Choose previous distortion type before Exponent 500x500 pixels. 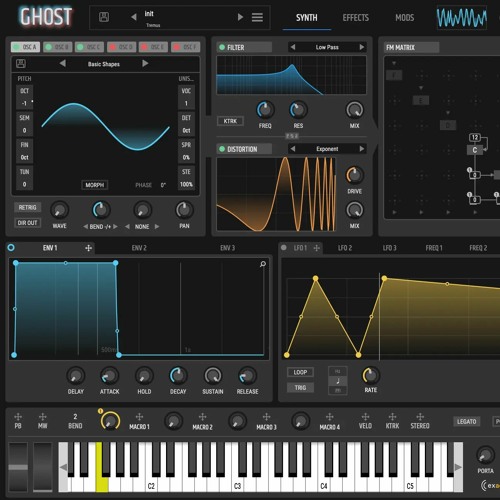[x=293, y=149]
